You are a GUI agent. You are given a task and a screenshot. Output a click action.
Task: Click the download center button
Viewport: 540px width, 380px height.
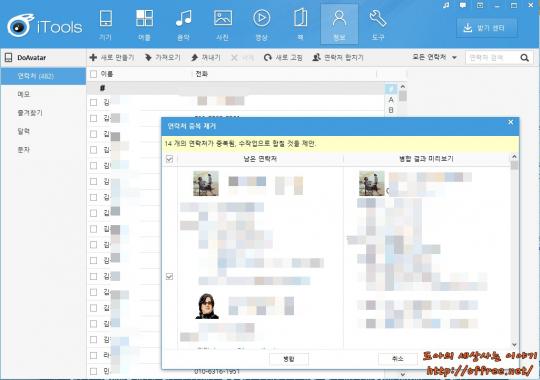[487, 28]
